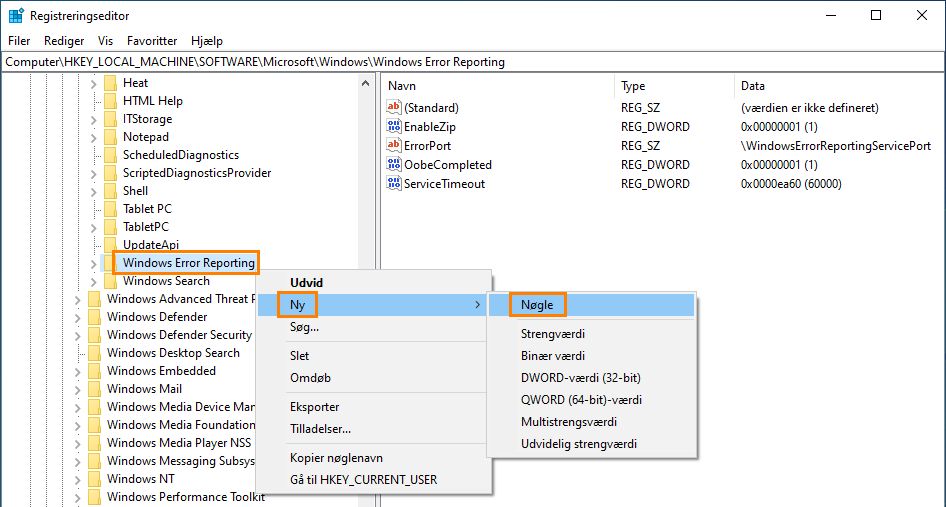This screenshot has height=507, width=946.
Task: Open the Rediger menu
Action: tap(64, 41)
